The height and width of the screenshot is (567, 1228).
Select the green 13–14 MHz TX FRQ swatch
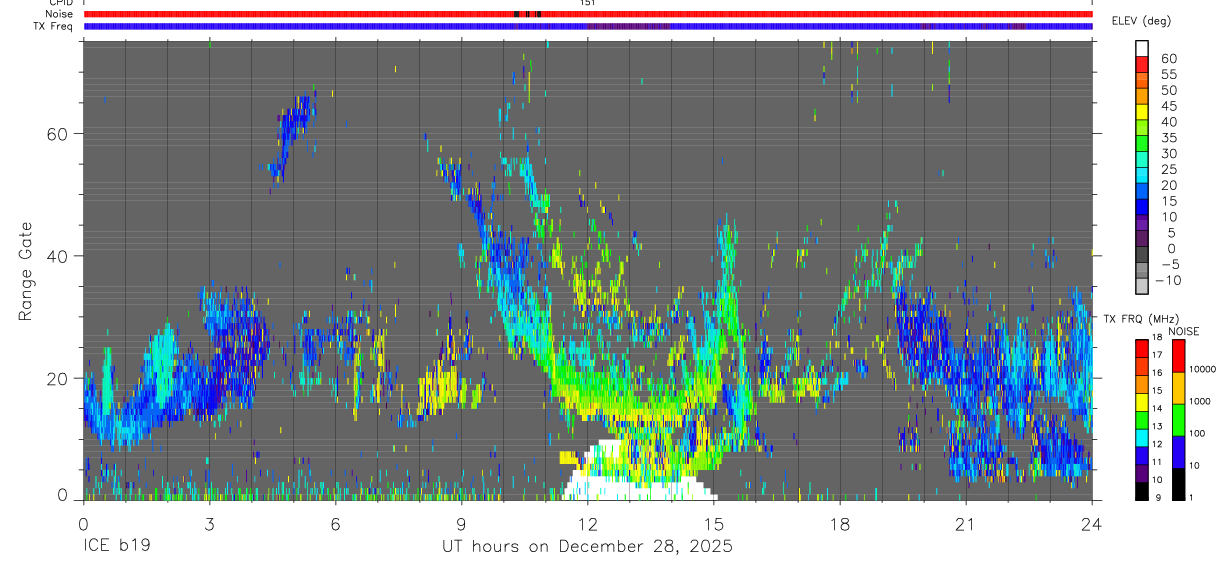[1142, 421]
